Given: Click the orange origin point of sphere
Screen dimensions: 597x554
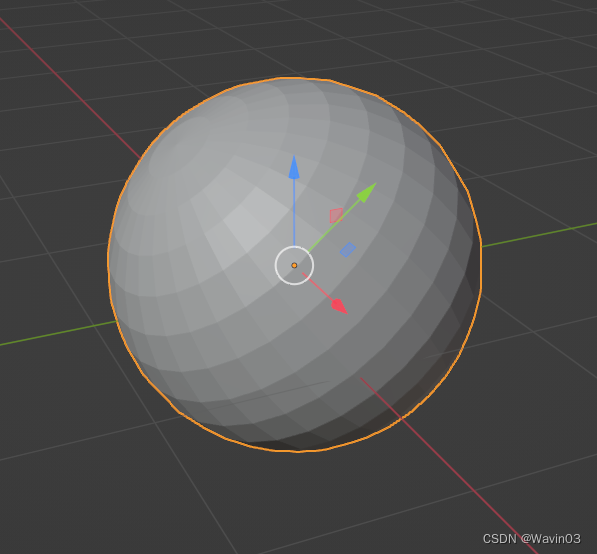Looking at the screenshot, I should click(x=294, y=265).
